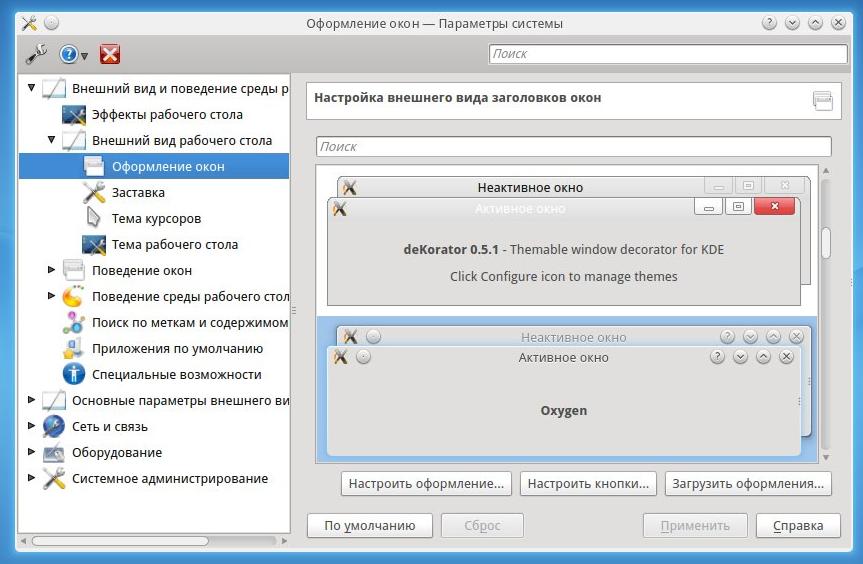
Task: Open the Тема курсоров entry
Action: pyautogui.click(x=156, y=218)
